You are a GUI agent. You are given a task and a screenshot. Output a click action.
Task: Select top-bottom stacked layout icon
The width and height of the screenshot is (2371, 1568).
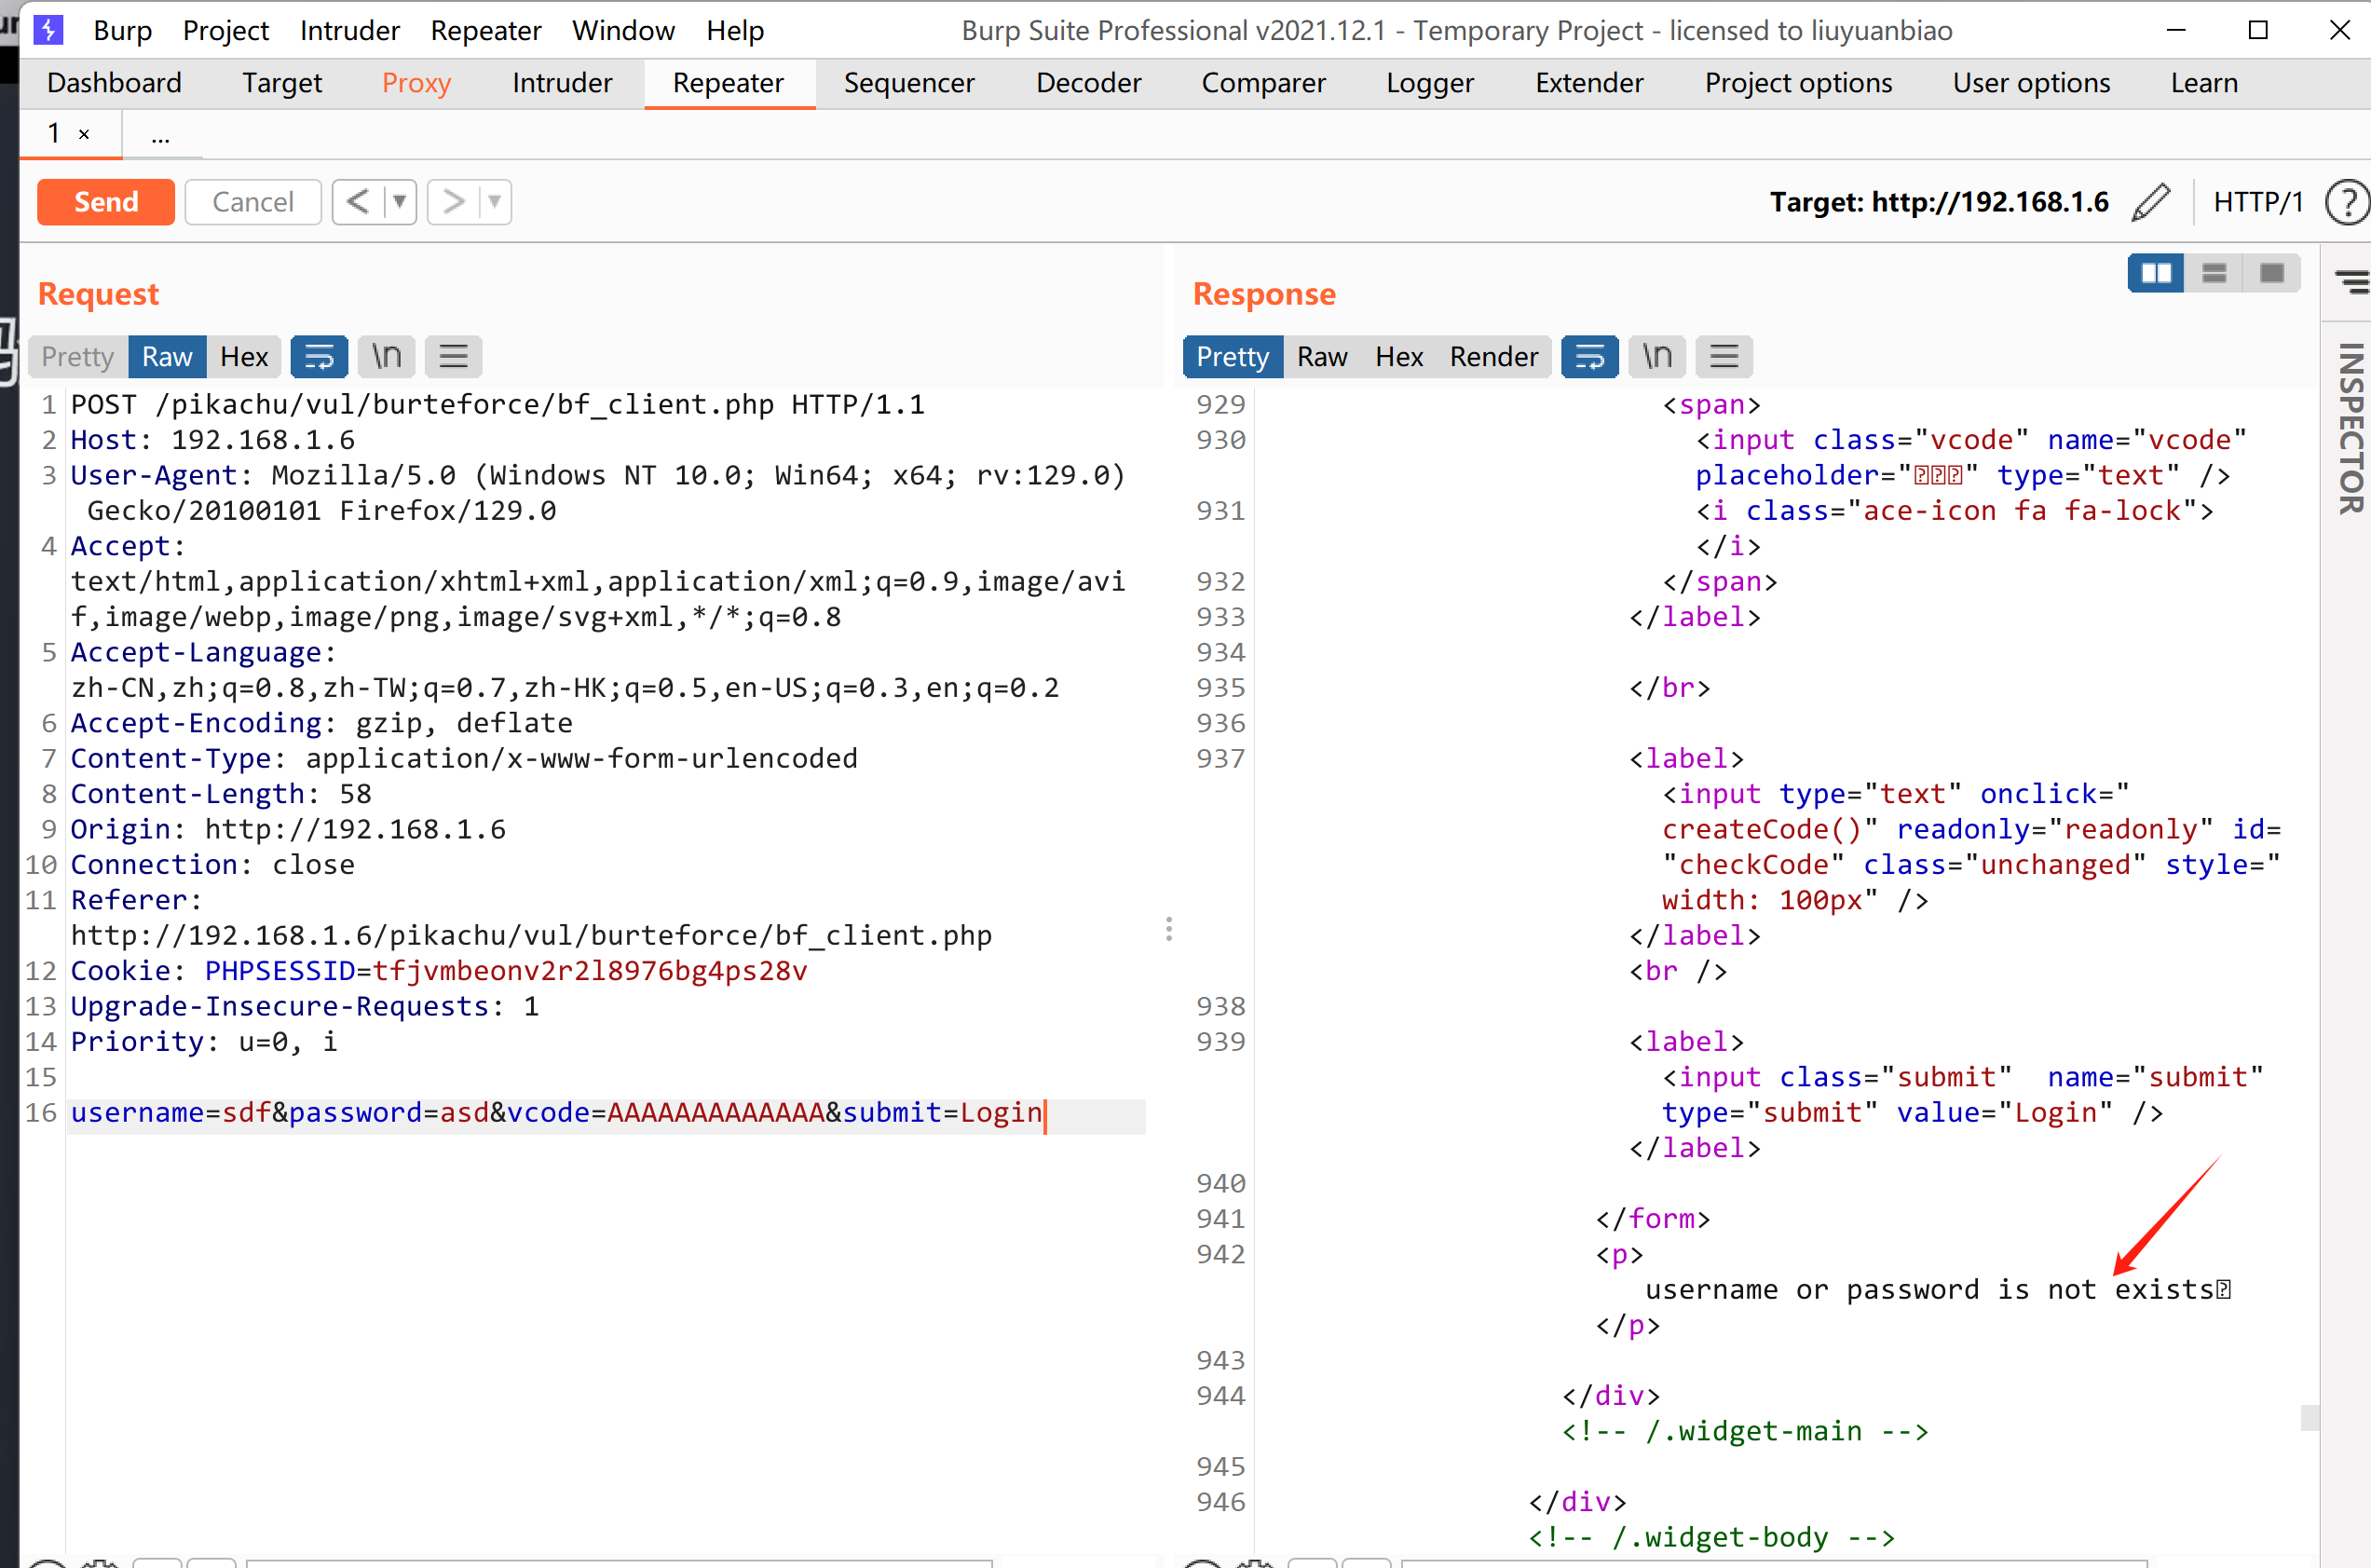point(2214,273)
